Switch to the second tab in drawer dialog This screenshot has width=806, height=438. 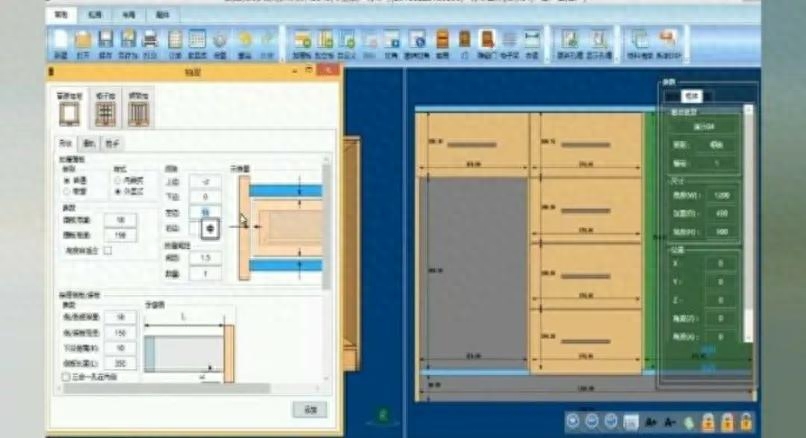coord(91,143)
